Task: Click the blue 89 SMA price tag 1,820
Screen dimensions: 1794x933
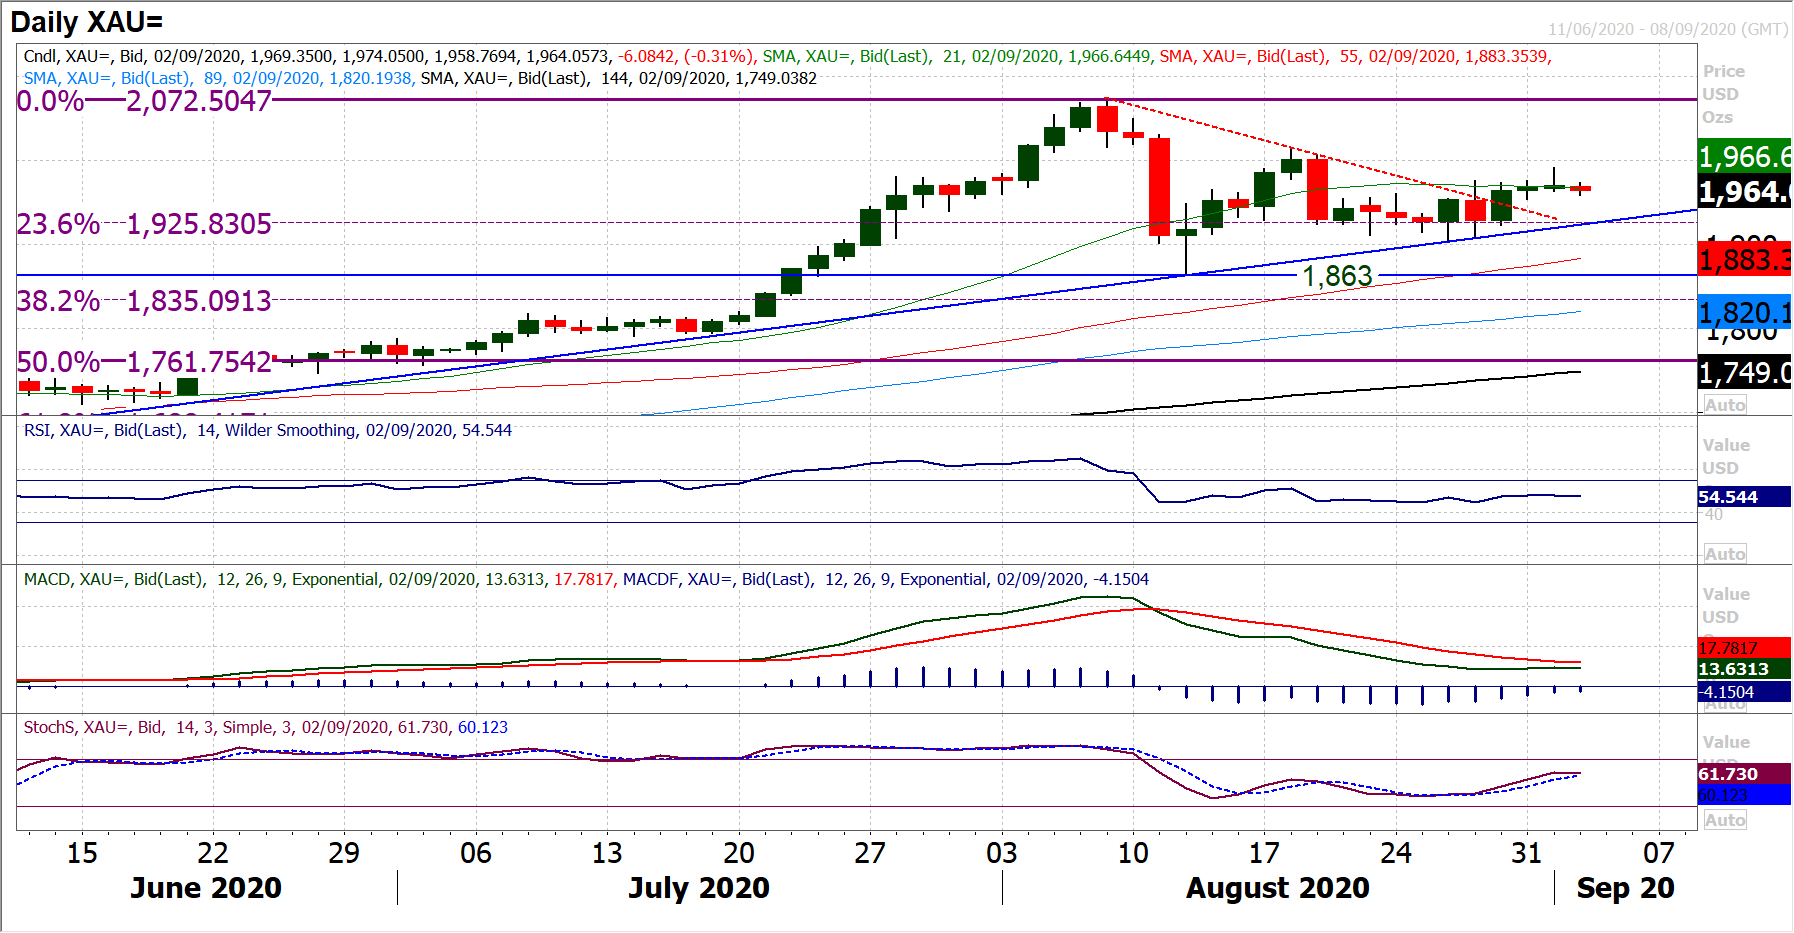Action: click(x=1744, y=313)
